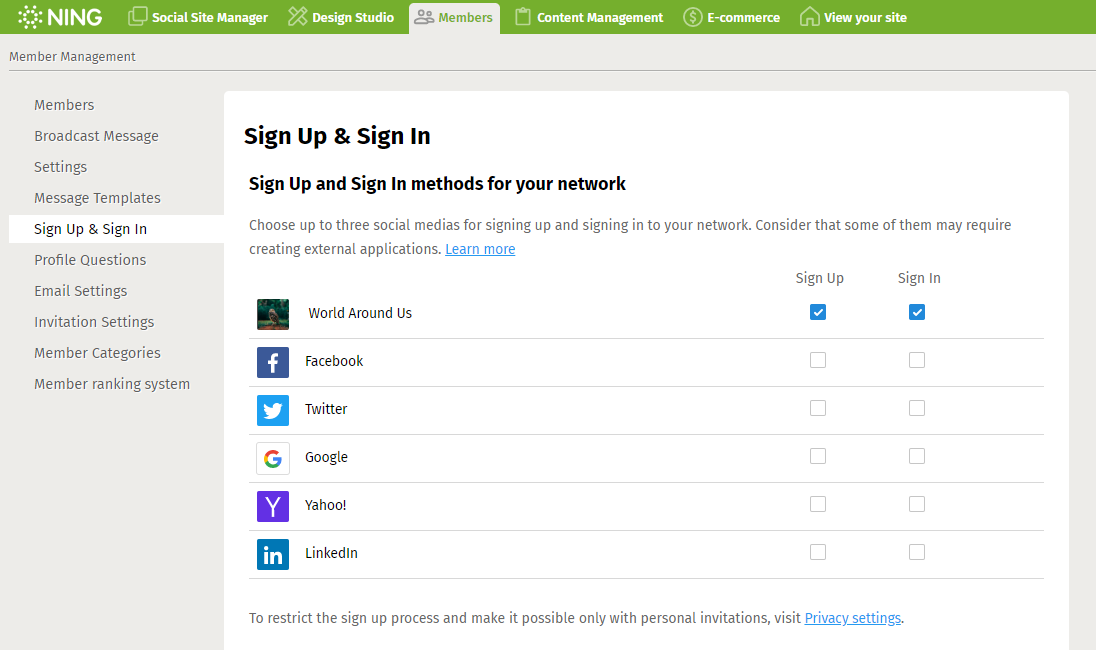Viewport: 1096px width, 650px height.
Task: Click the World Around Us thumbnail
Action: point(273,315)
